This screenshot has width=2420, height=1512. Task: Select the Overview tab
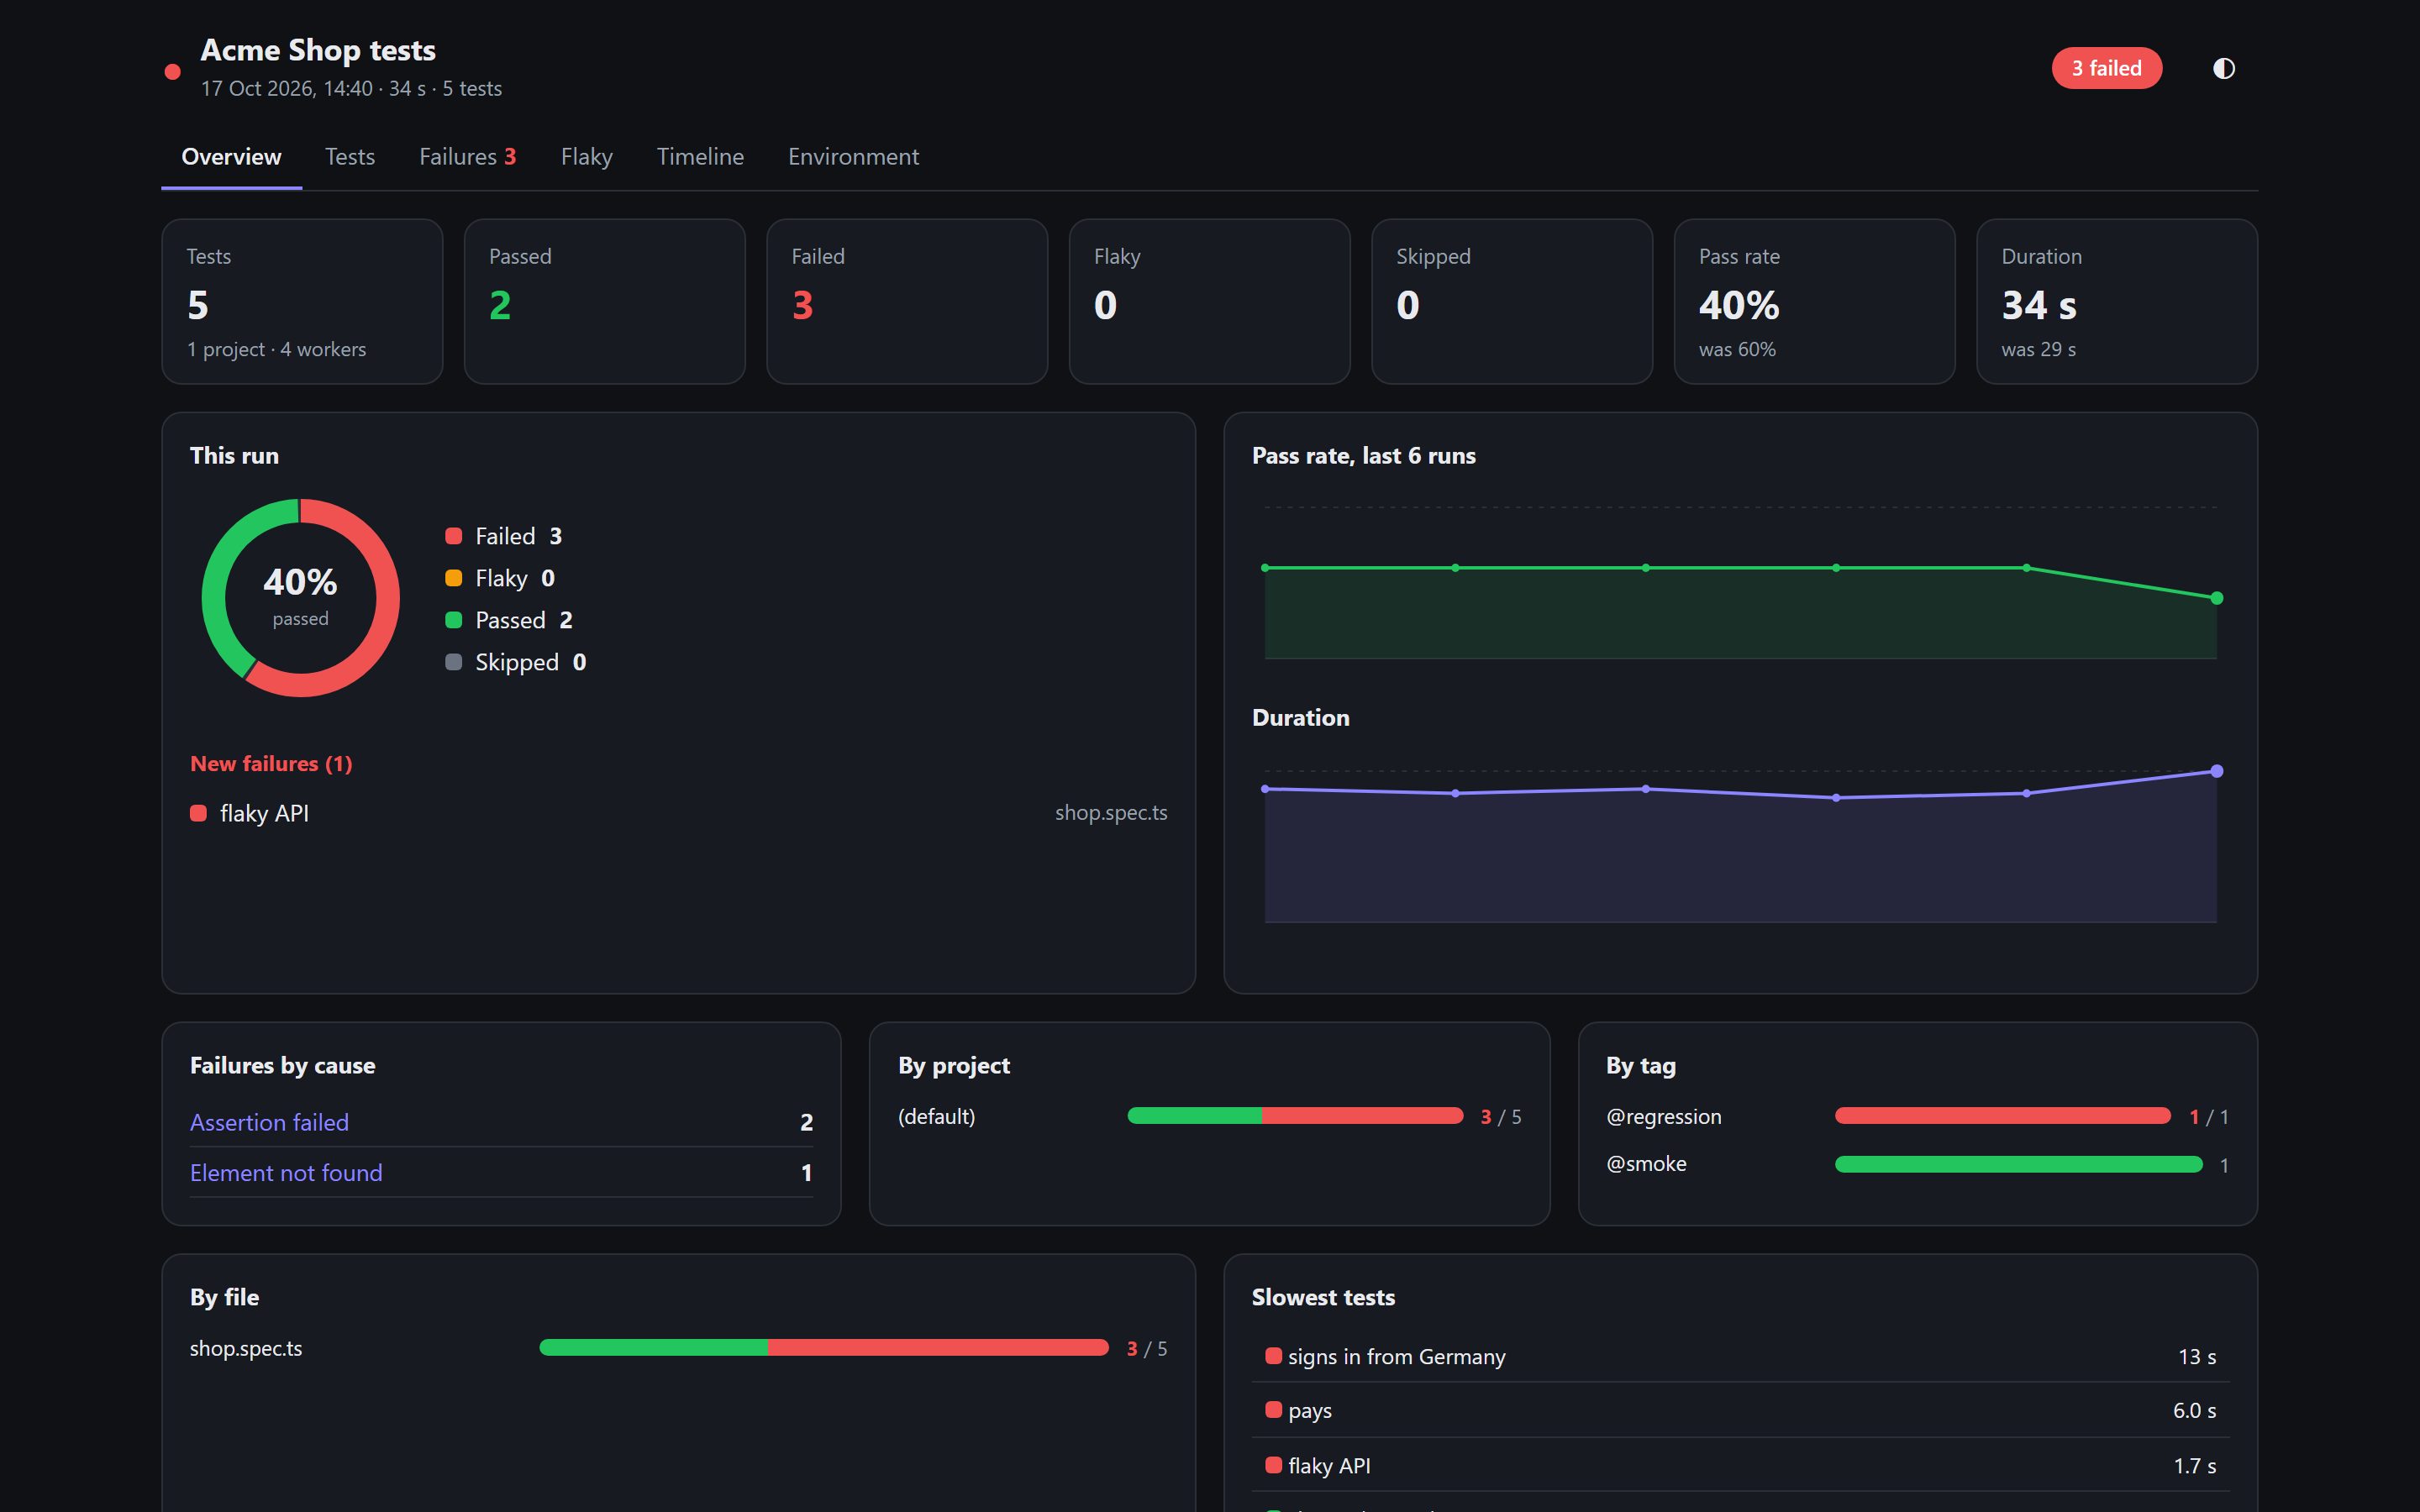point(231,157)
